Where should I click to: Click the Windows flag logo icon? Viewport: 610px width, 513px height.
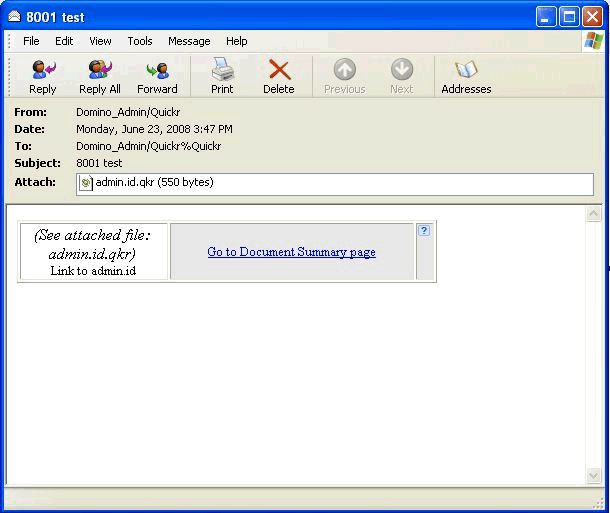(594, 41)
